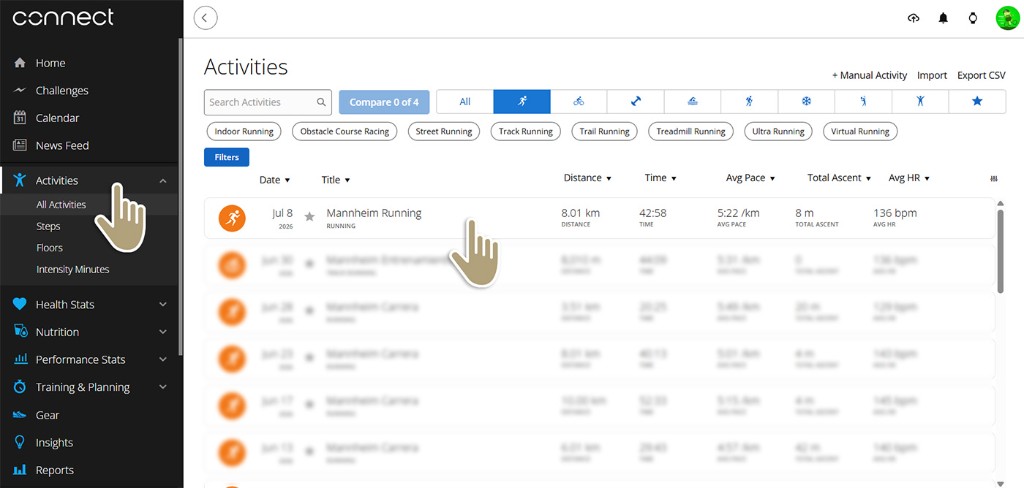Select the Swimming activity type tab

(692, 102)
